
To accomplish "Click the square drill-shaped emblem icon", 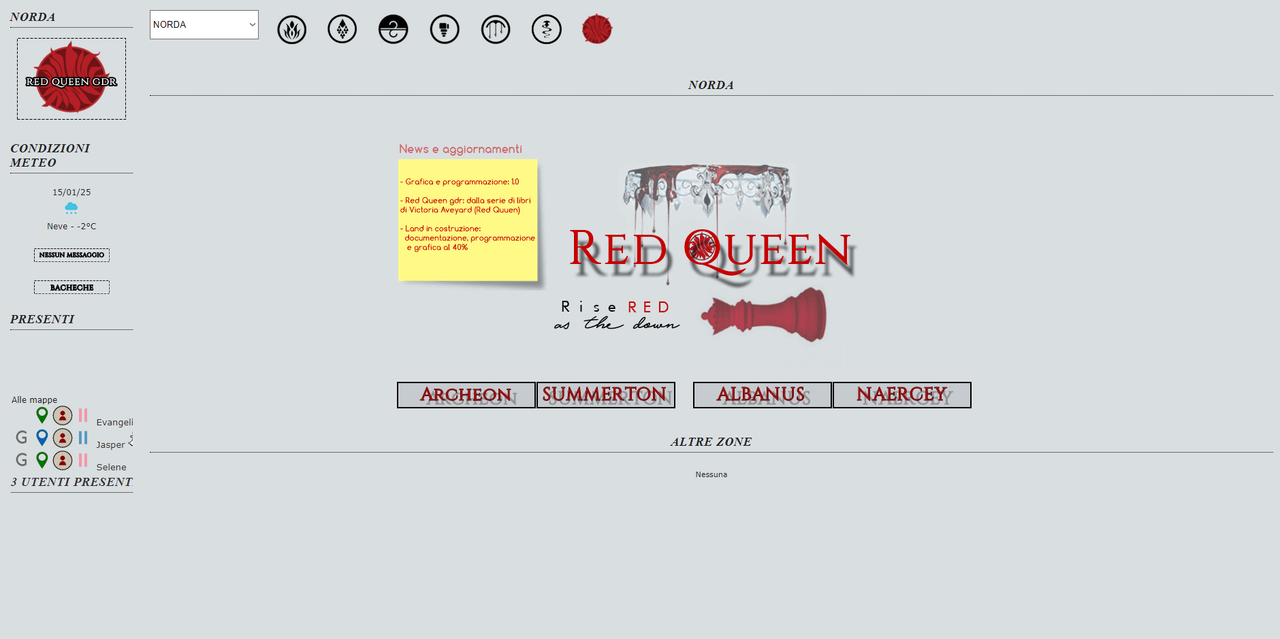I will click(x=444, y=30).
